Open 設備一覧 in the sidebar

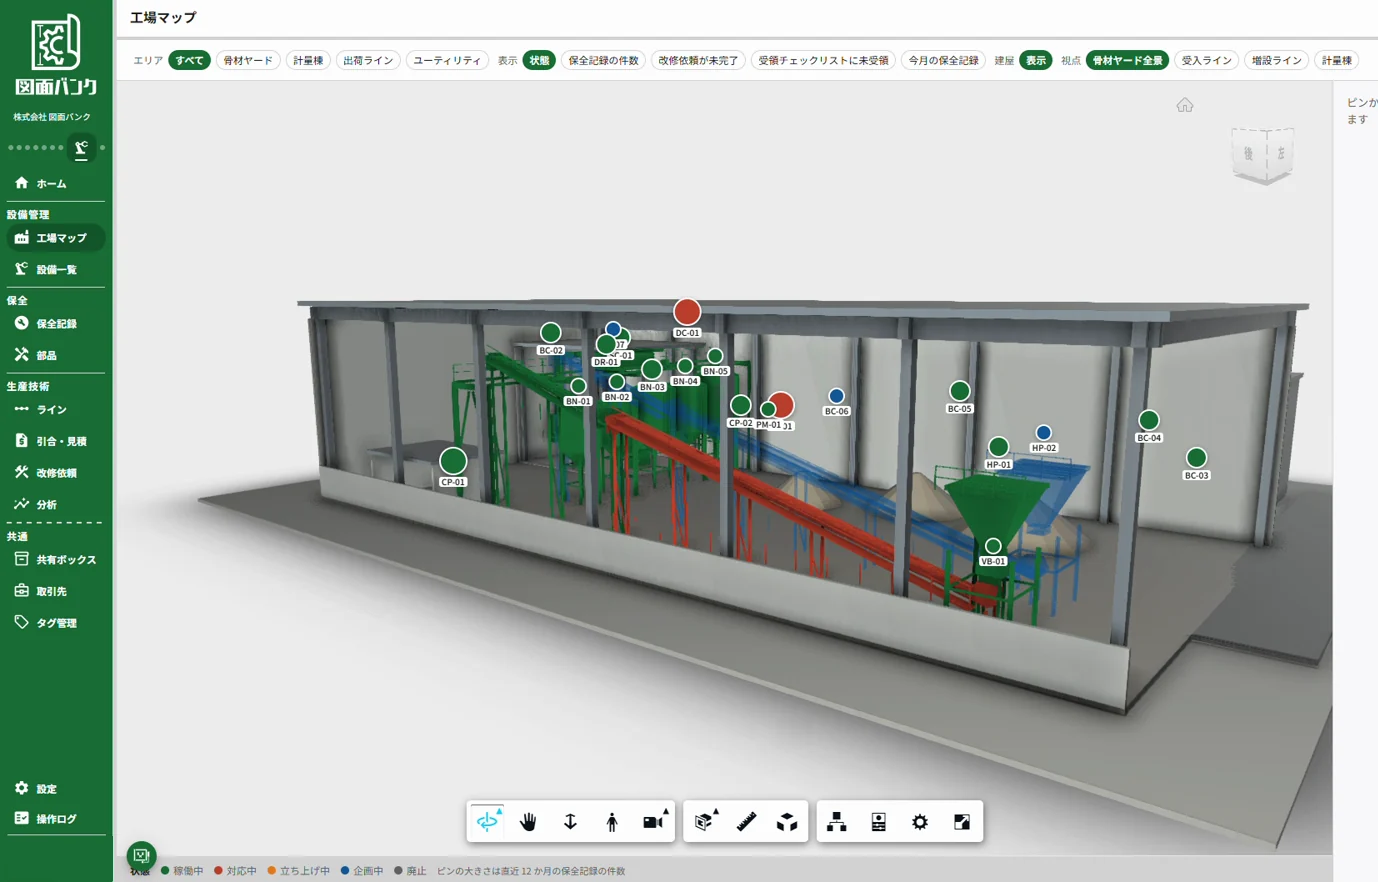click(x=56, y=270)
